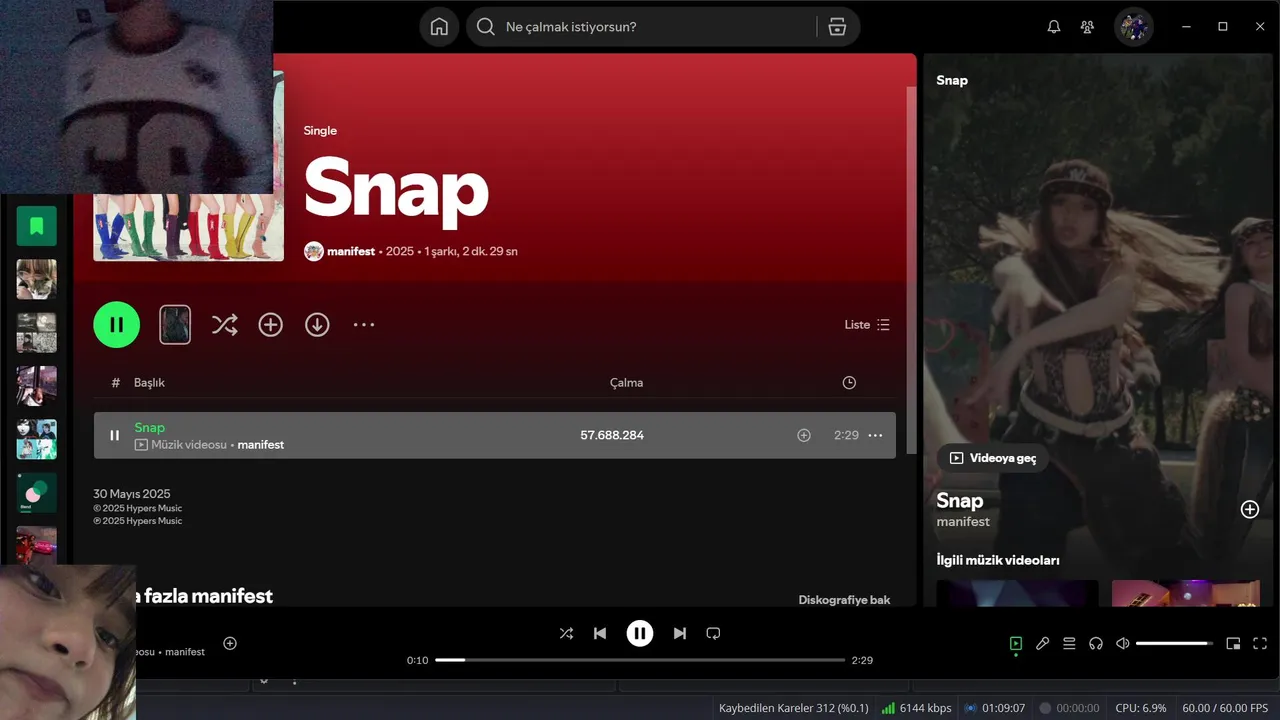Image resolution: width=1280 pixels, height=720 pixels.
Task: Click the video preview thumbnail beside play button
Action: pos(175,324)
